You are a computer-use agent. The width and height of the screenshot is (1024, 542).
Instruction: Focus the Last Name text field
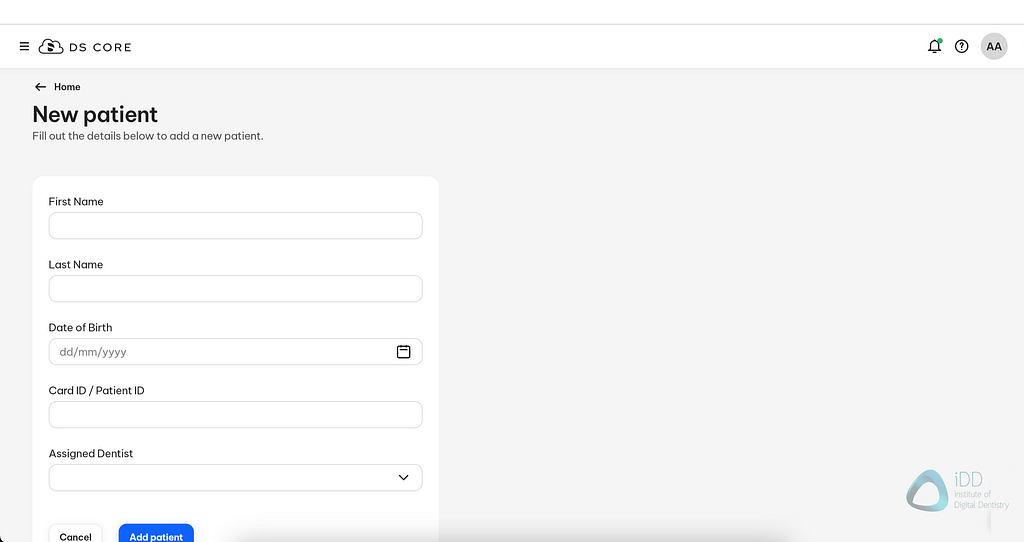235,289
